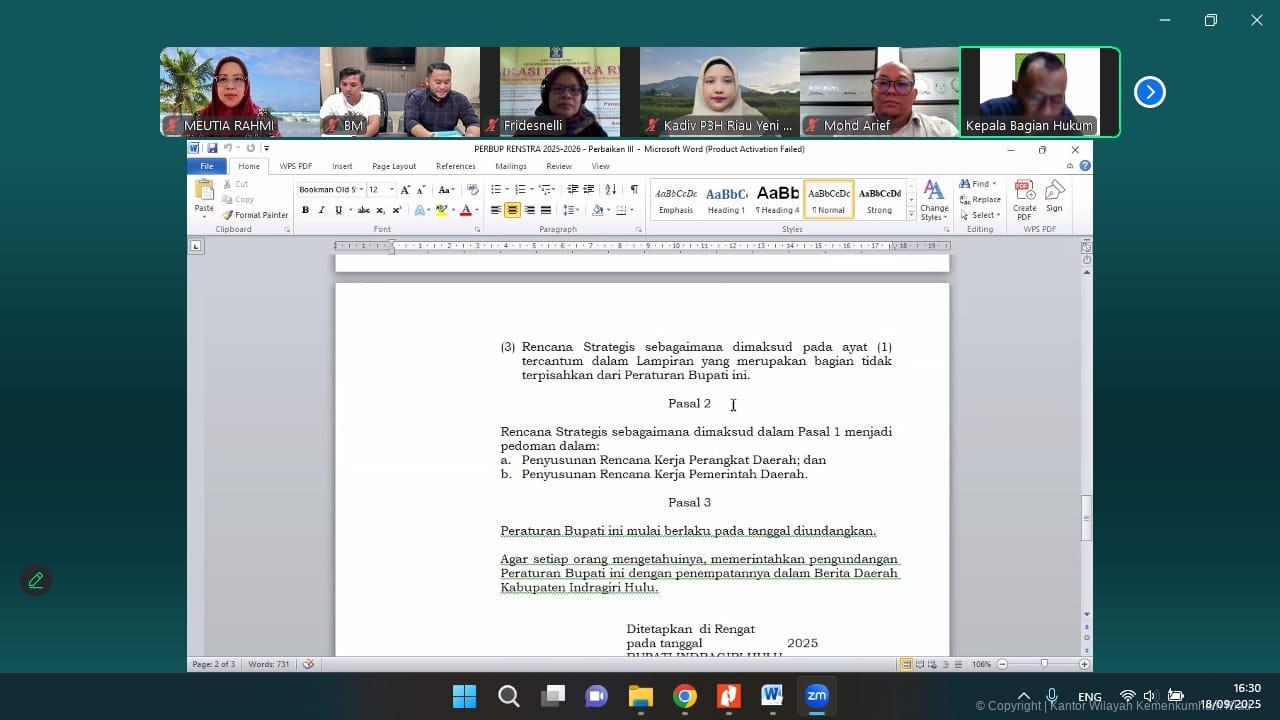Click the Replace button
The image size is (1280, 720).
[980, 199]
